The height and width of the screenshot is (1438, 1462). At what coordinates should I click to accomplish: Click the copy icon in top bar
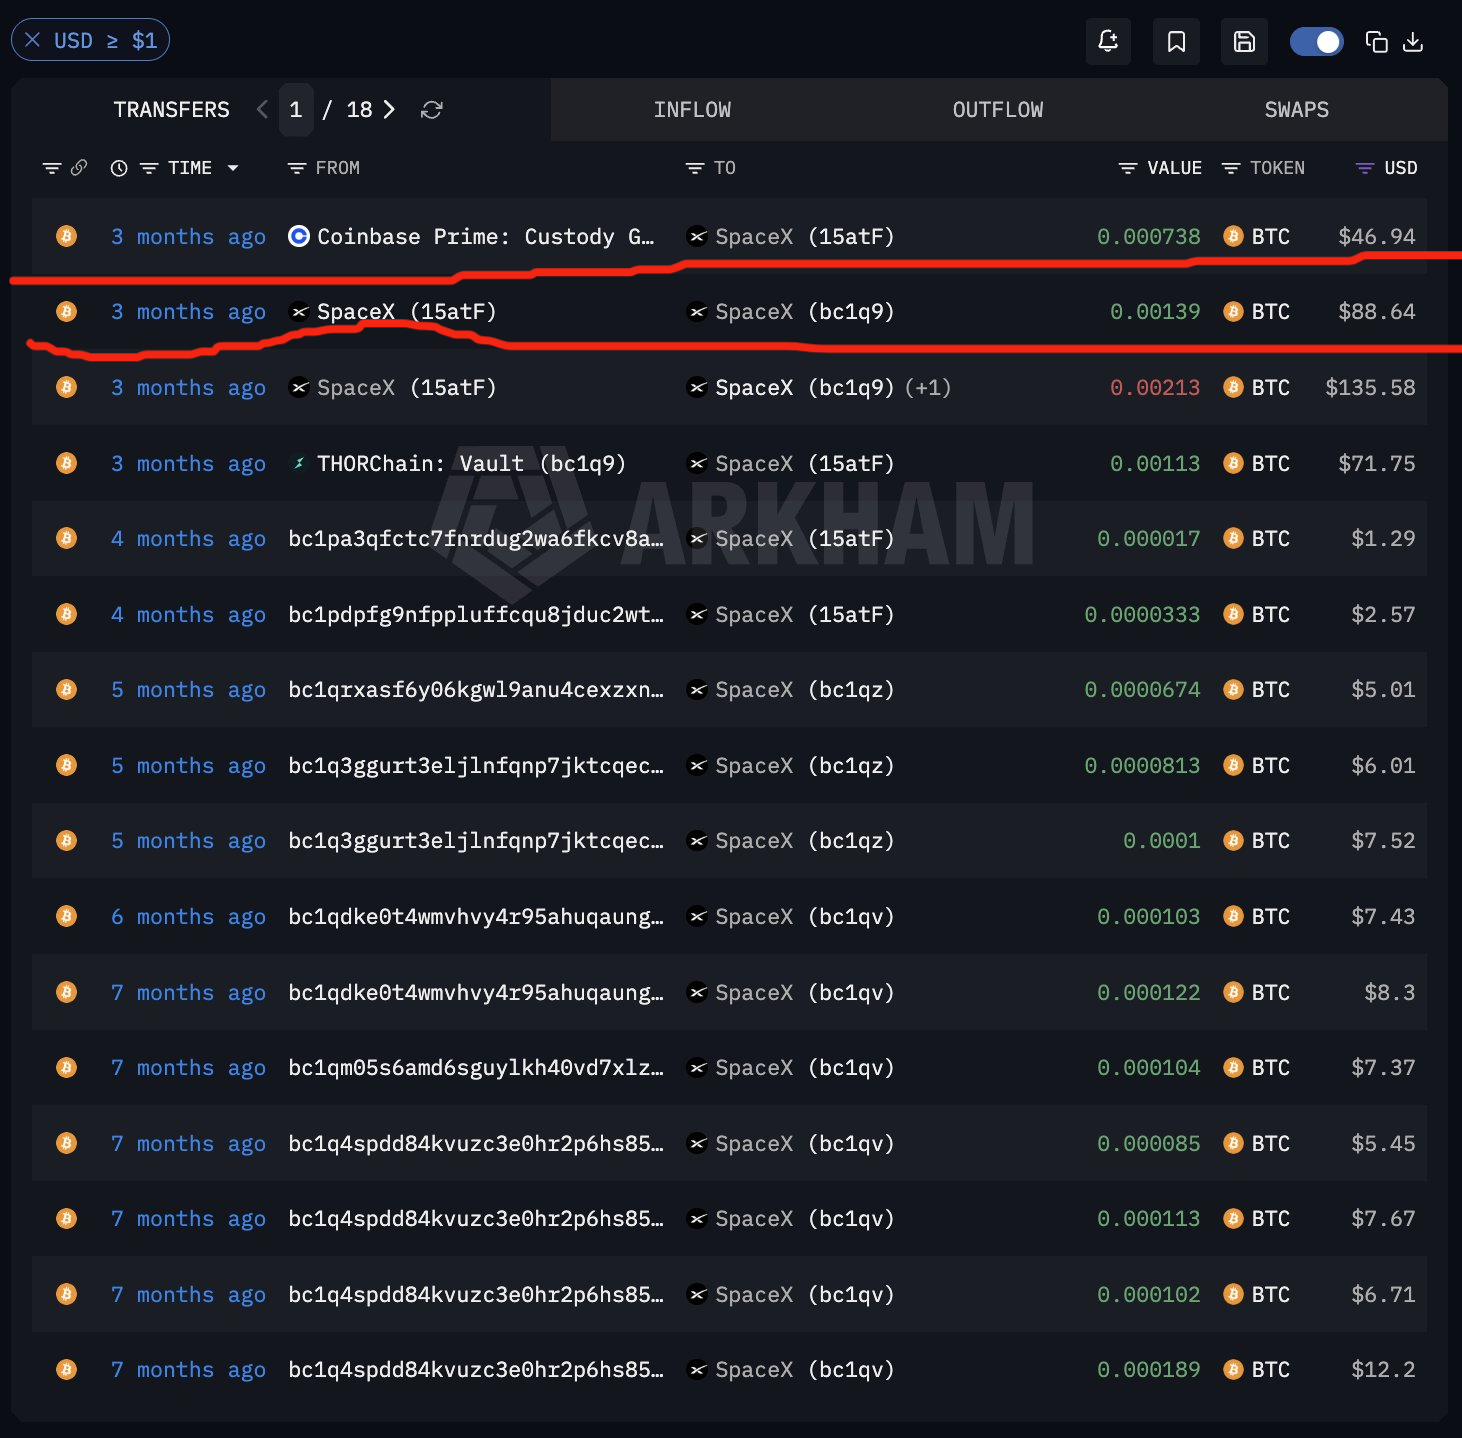(x=1376, y=41)
